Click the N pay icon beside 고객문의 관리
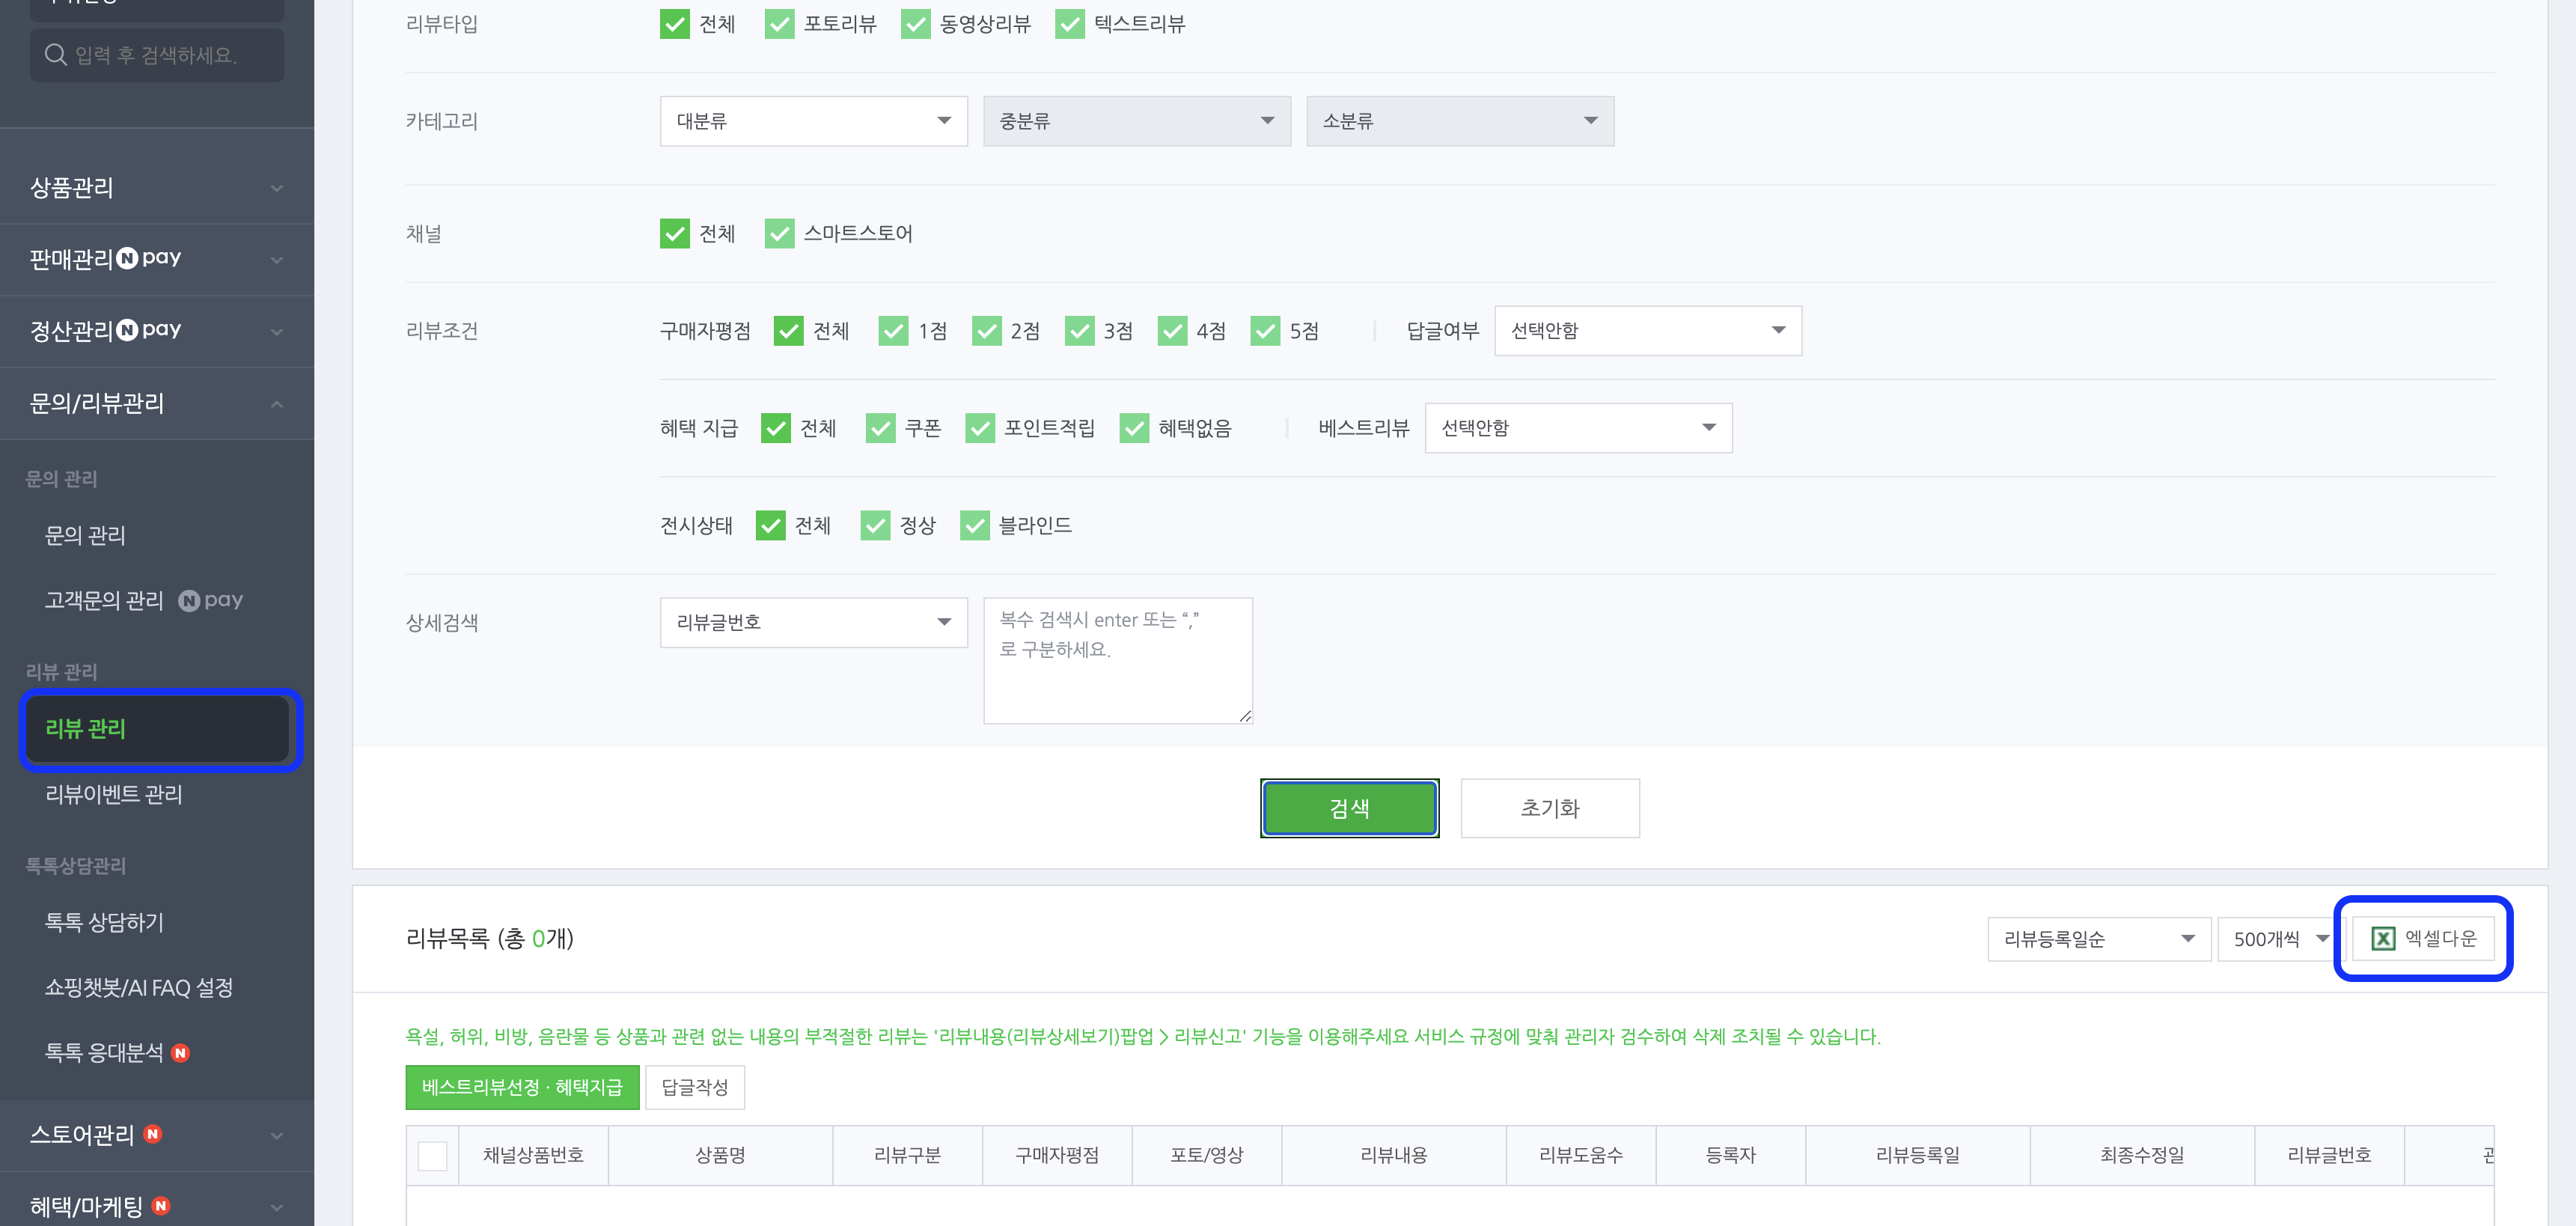Screen dimensions: 2576x1226 211,600
